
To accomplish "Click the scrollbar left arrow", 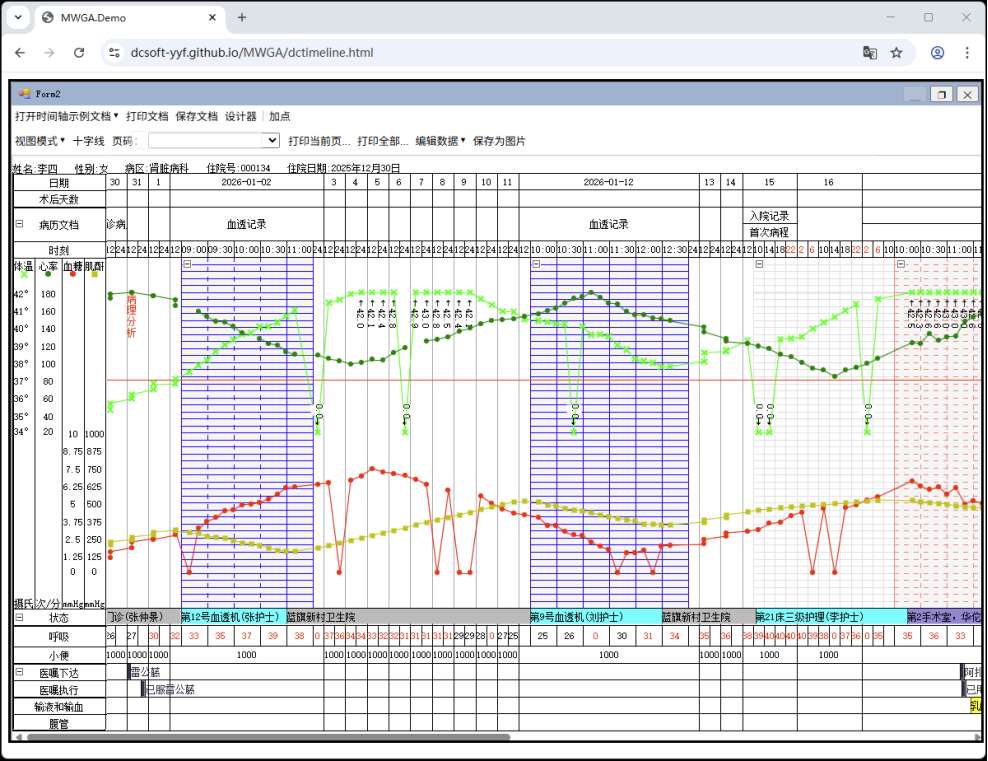I will point(18,736).
